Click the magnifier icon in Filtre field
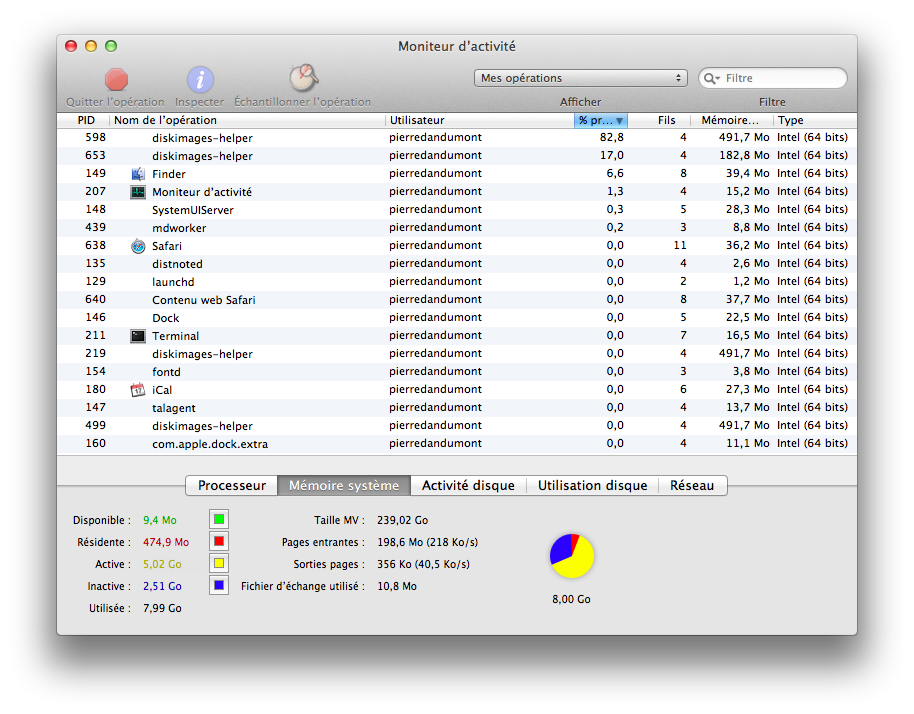Screen dimensions: 914x714 (x=711, y=78)
